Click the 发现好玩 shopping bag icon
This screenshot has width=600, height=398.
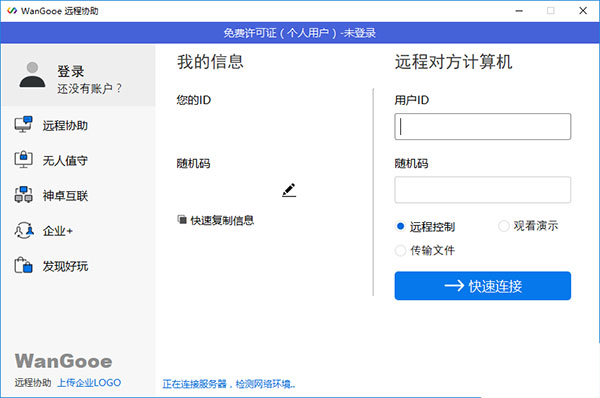(23, 265)
